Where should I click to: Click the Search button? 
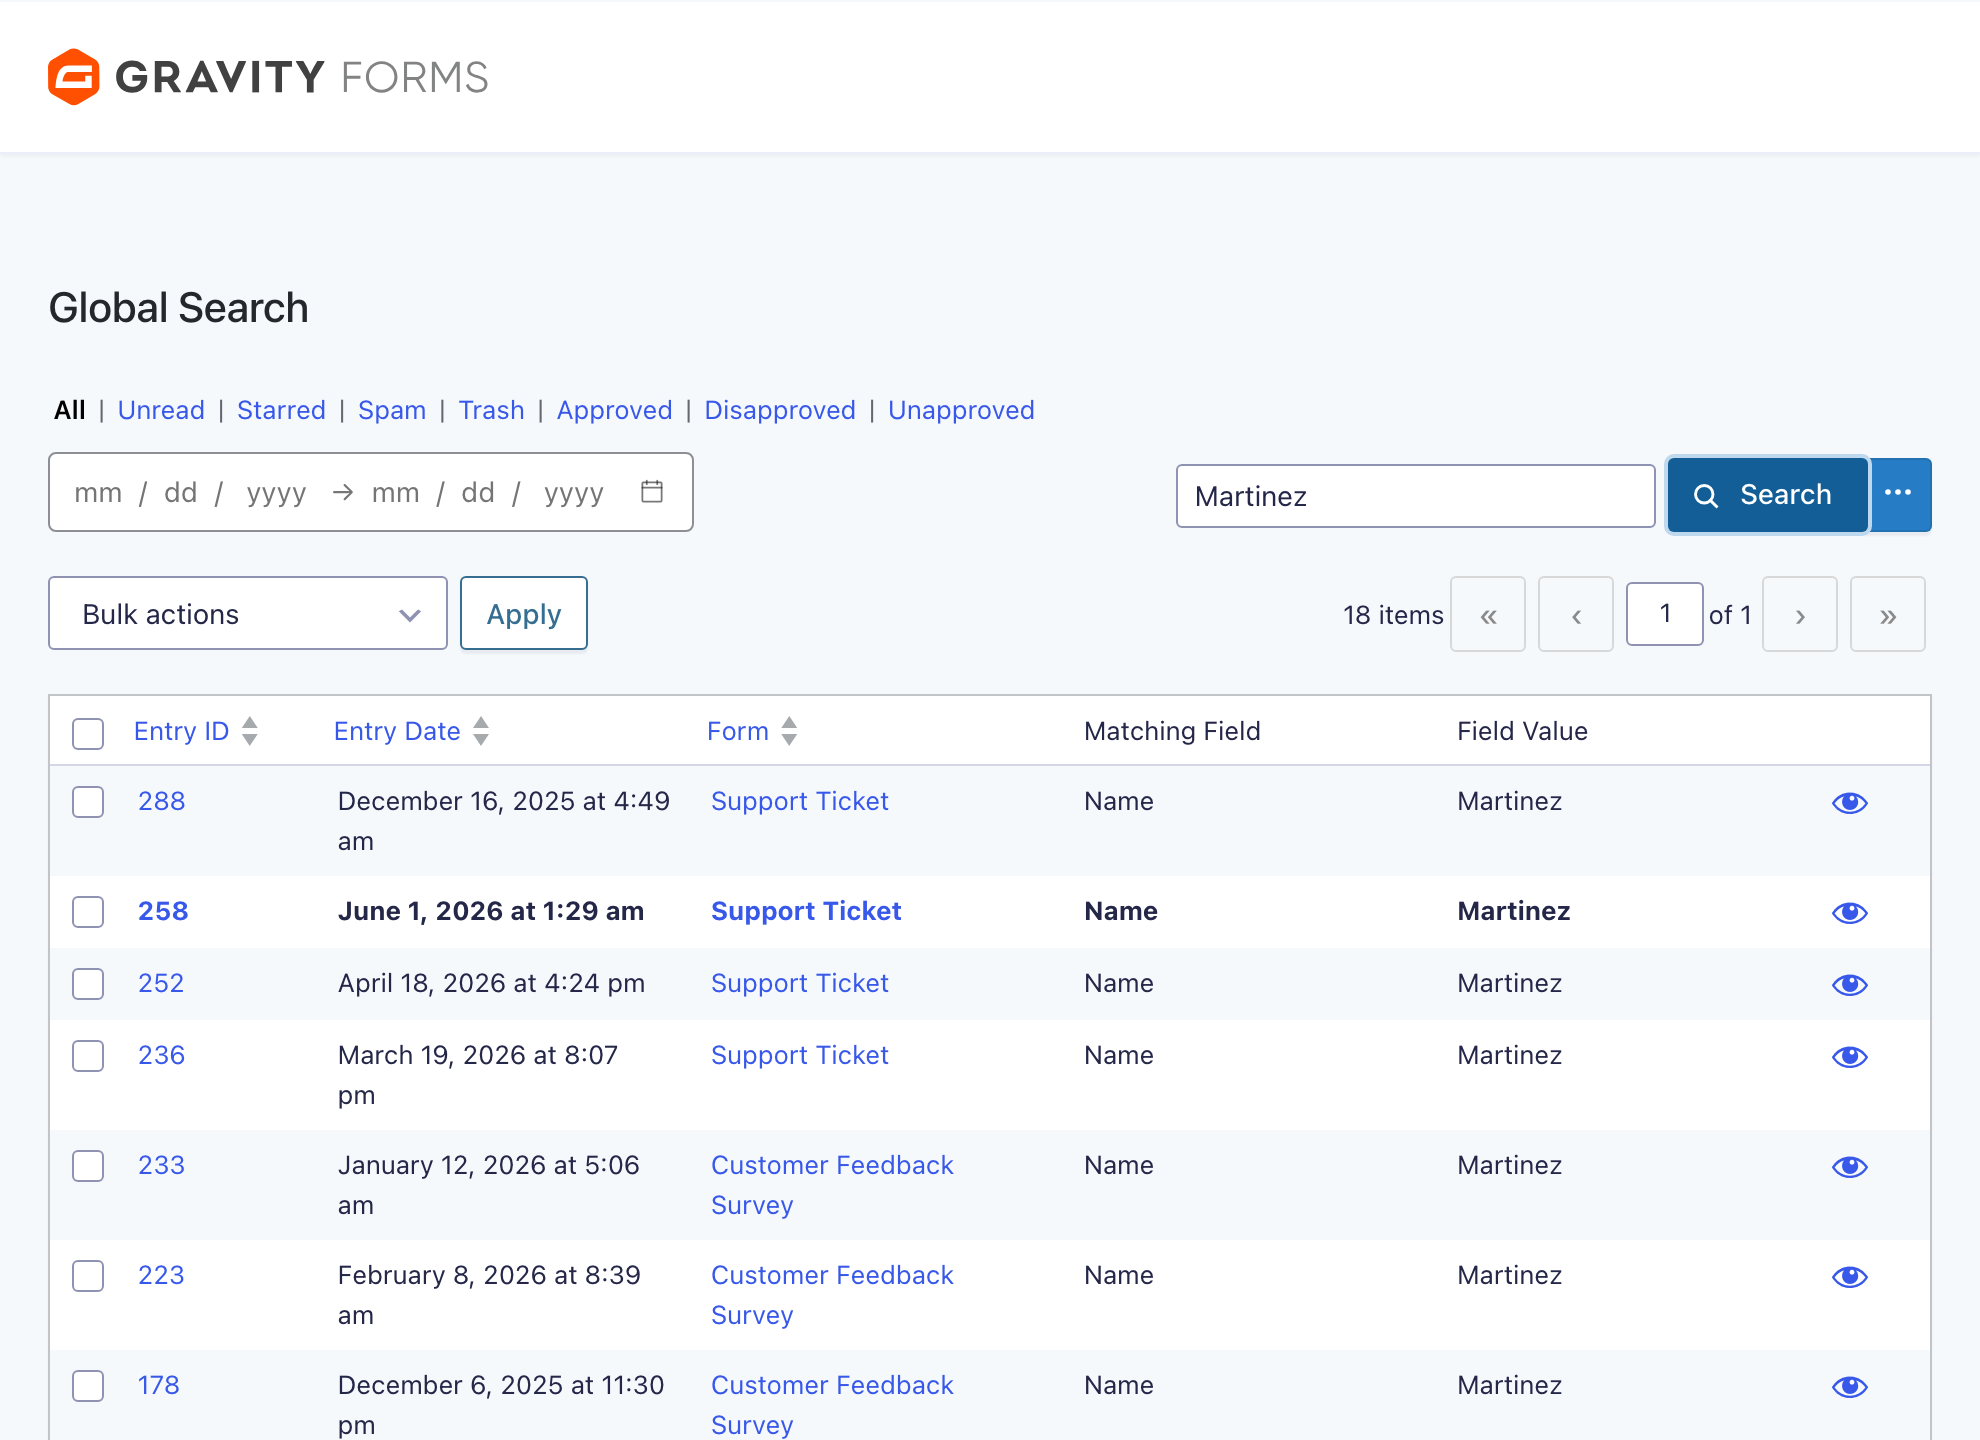(1767, 494)
